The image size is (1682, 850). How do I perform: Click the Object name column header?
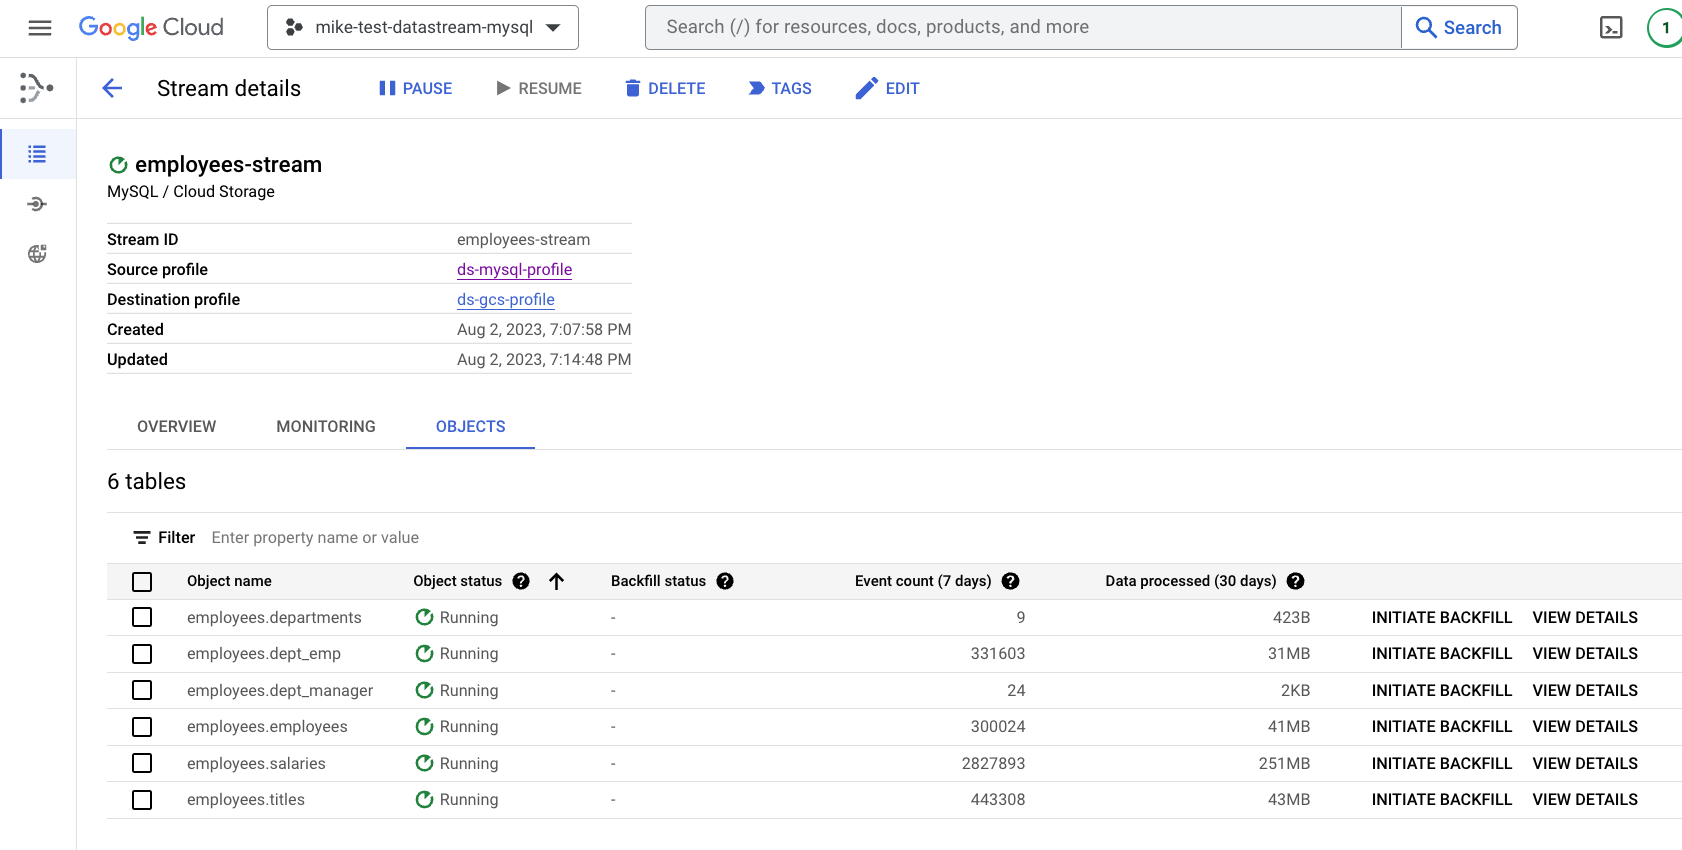point(229,581)
